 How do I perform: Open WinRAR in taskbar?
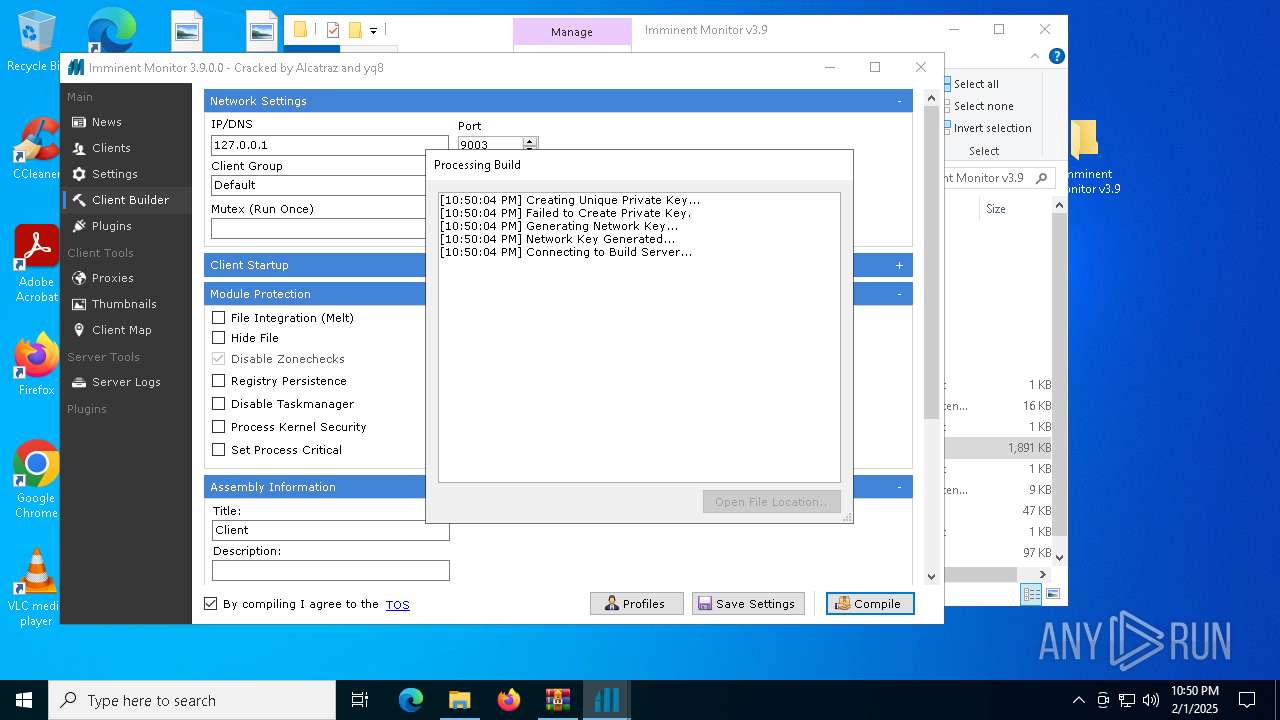click(557, 700)
